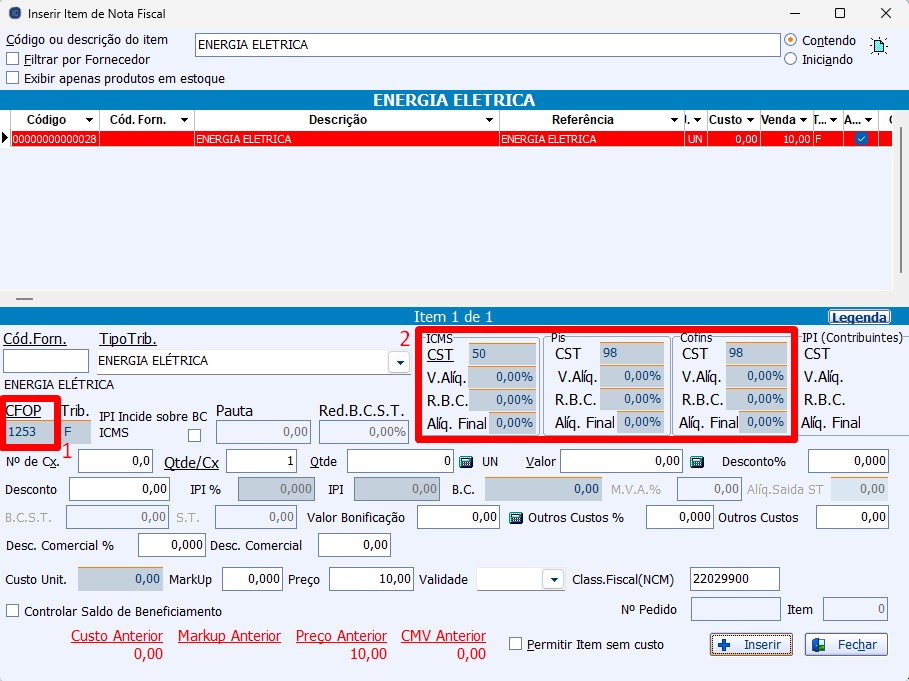Click the row indicator arrow of the item row
Image resolution: width=909 pixels, height=681 pixels.
coord(5,139)
